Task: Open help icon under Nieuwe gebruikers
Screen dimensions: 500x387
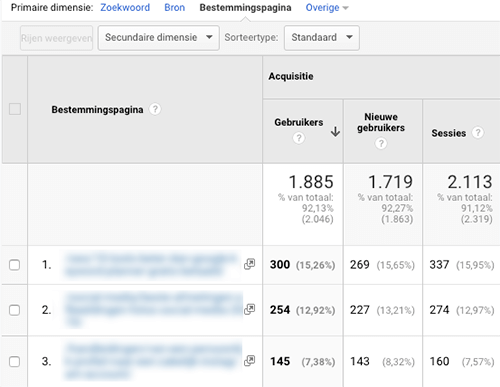Action: point(381,143)
